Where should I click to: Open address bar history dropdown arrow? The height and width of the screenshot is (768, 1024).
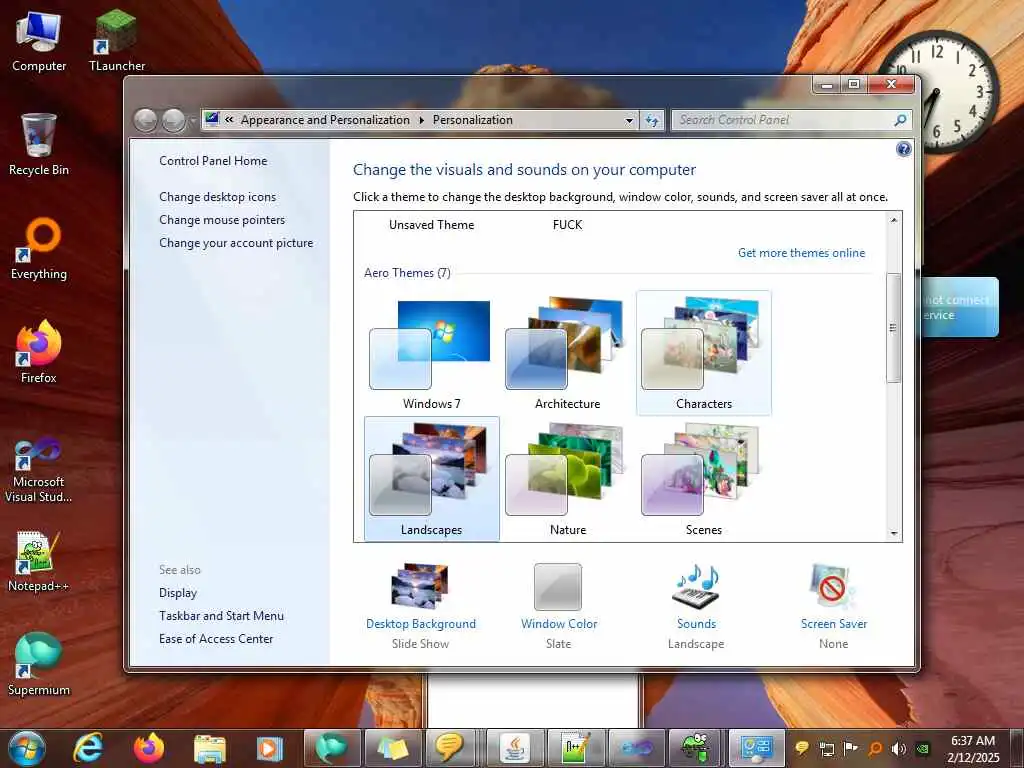(x=629, y=120)
